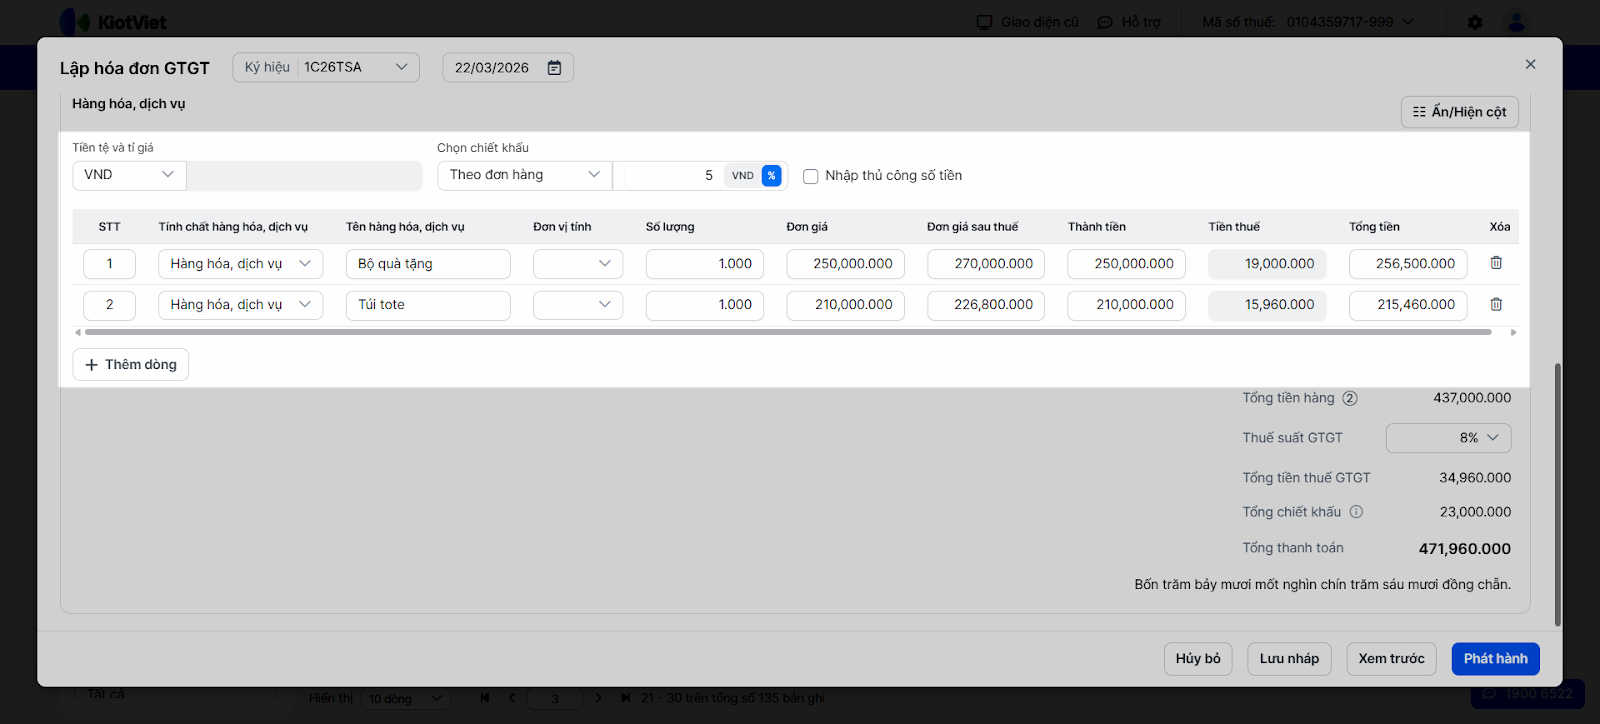
Task: Enable Nhập thủ công số tiền checkbox
Action: (811, 176)
